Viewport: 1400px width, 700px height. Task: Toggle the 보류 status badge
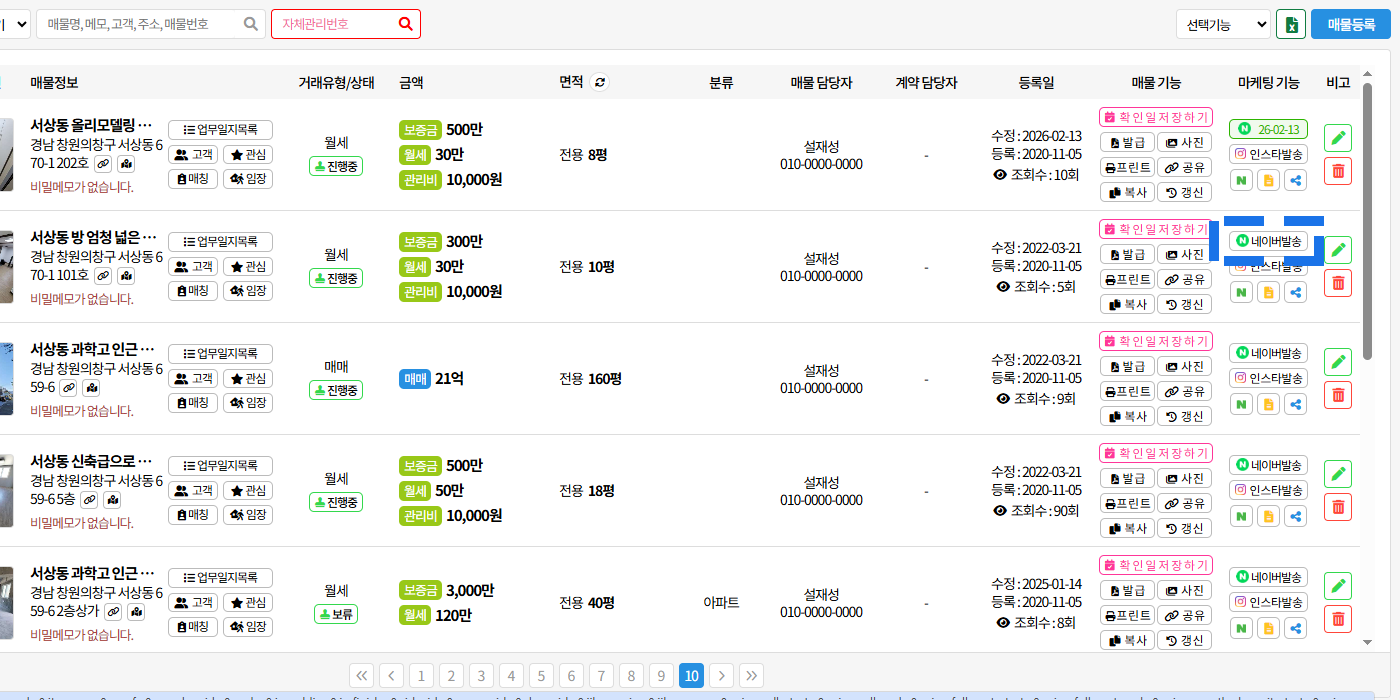pyautogui.click(x=336, y=614)
